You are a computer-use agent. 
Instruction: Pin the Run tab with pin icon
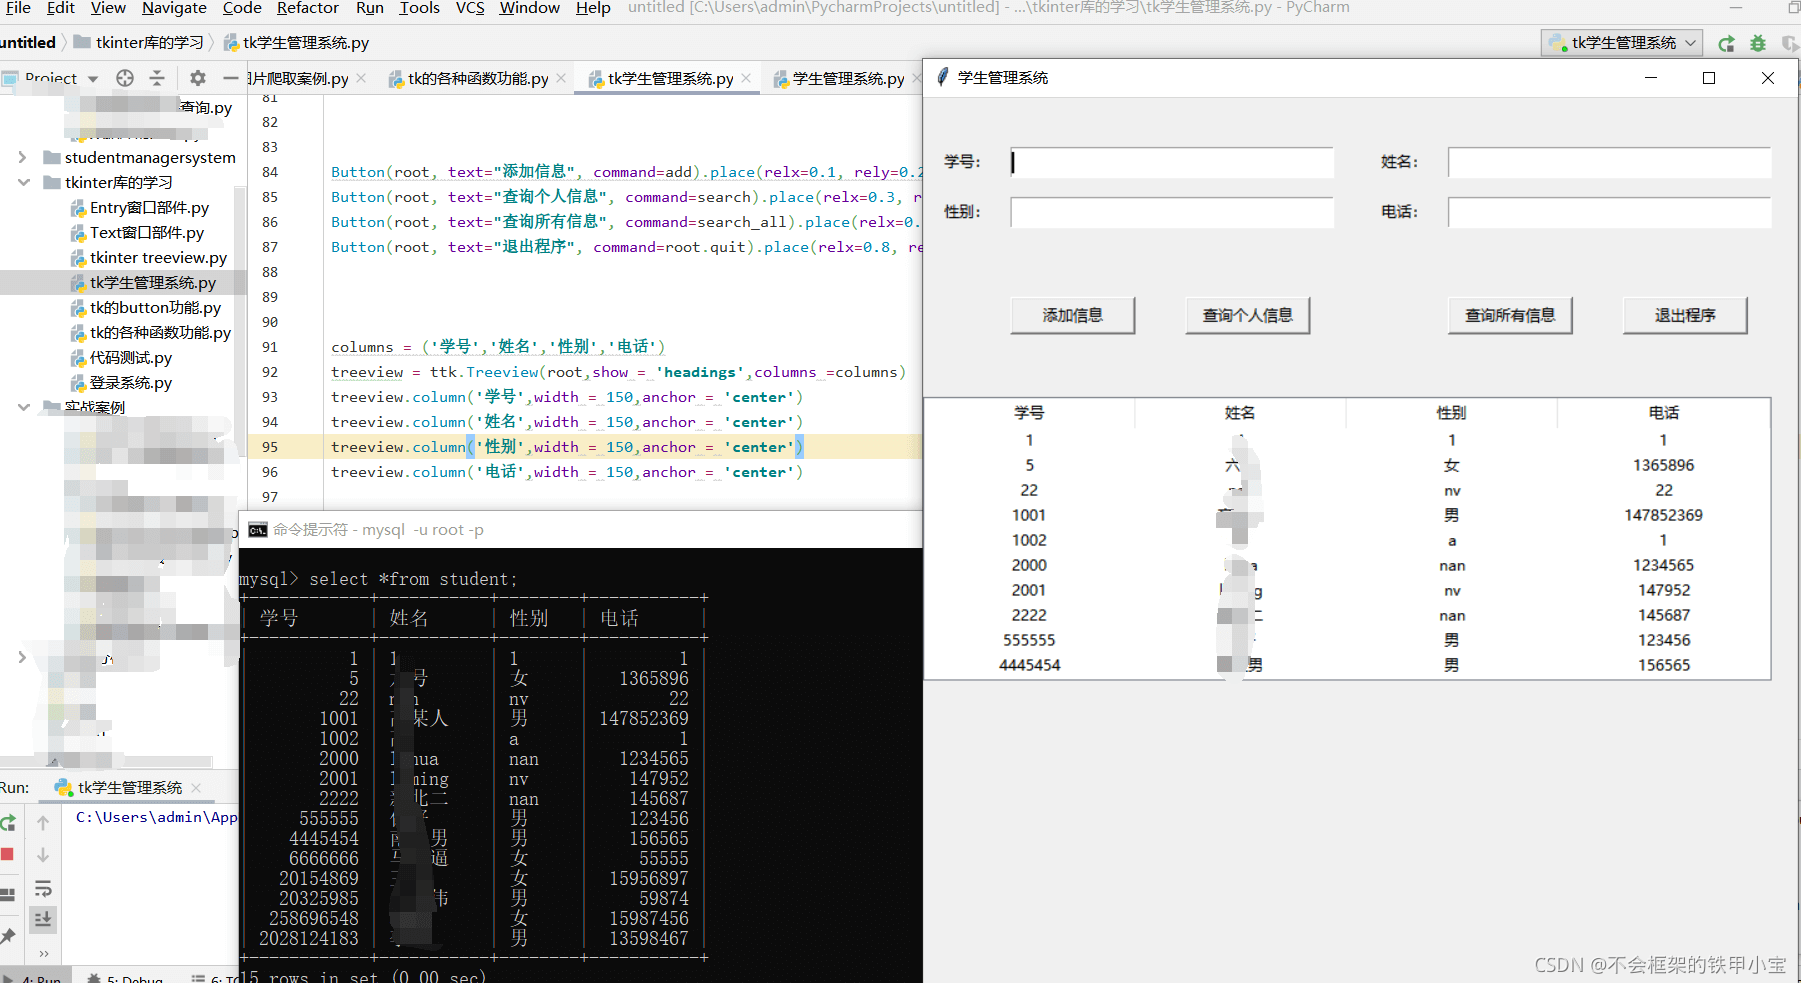[x=8, y=936]
